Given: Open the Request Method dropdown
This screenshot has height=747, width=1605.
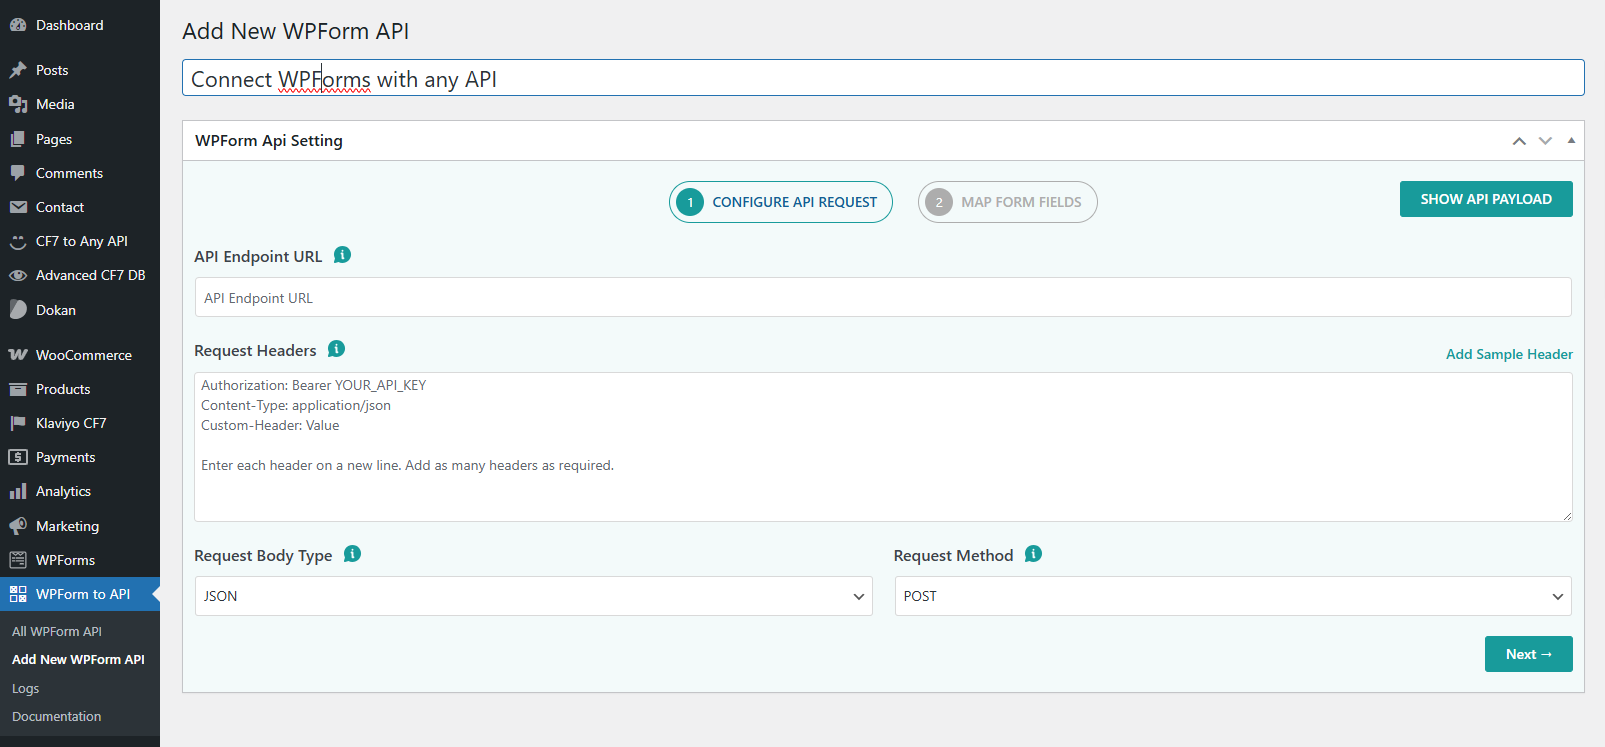Looking at the screenshot, I should coord(1232,596).
